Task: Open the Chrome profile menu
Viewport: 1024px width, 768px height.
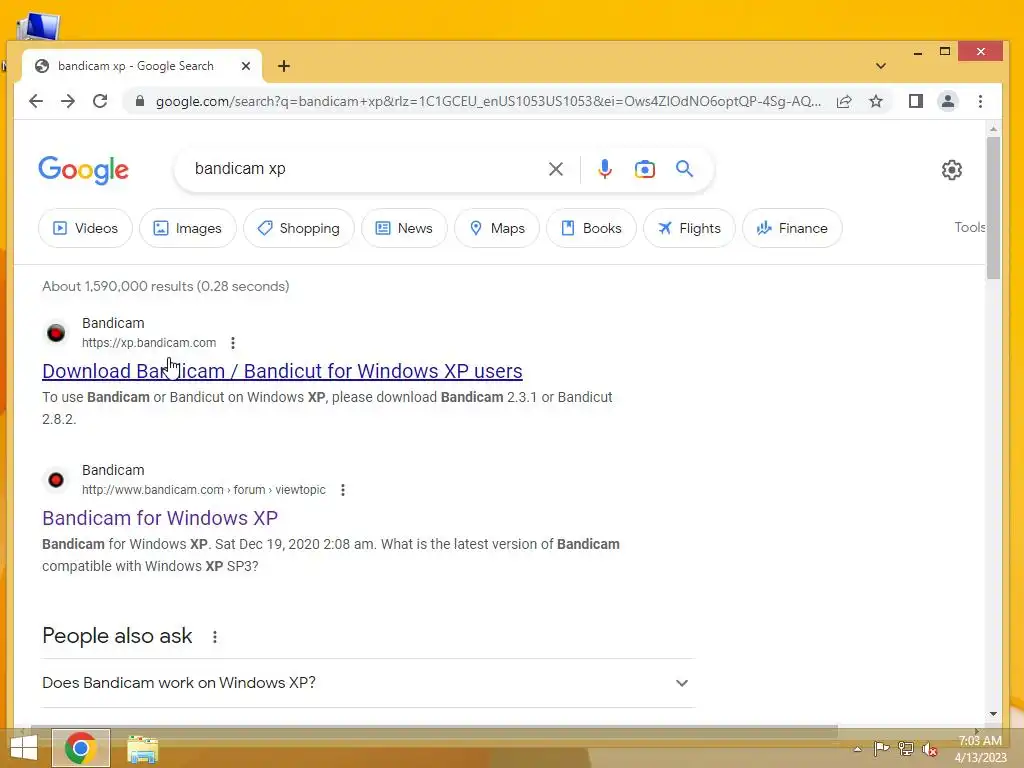Action: 948,101
